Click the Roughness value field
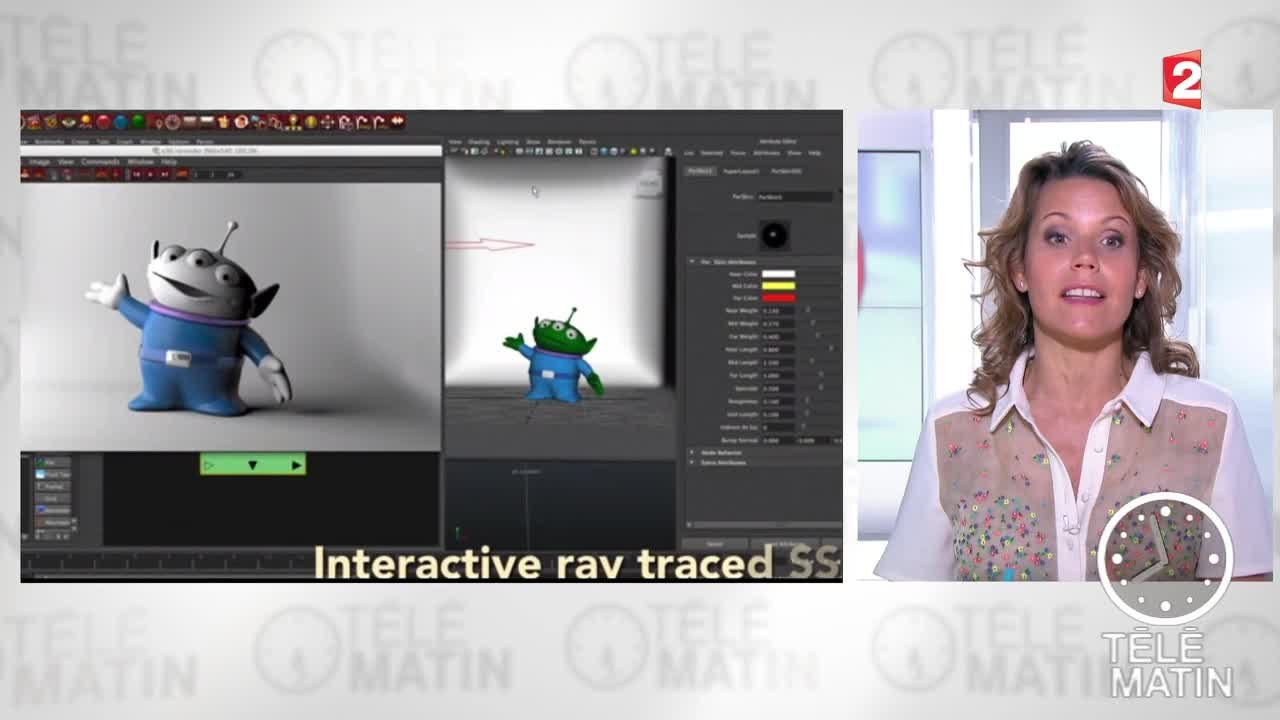The width and height of the screenshot is (1280, 720). pyautogui.click(x=778, y=401)
